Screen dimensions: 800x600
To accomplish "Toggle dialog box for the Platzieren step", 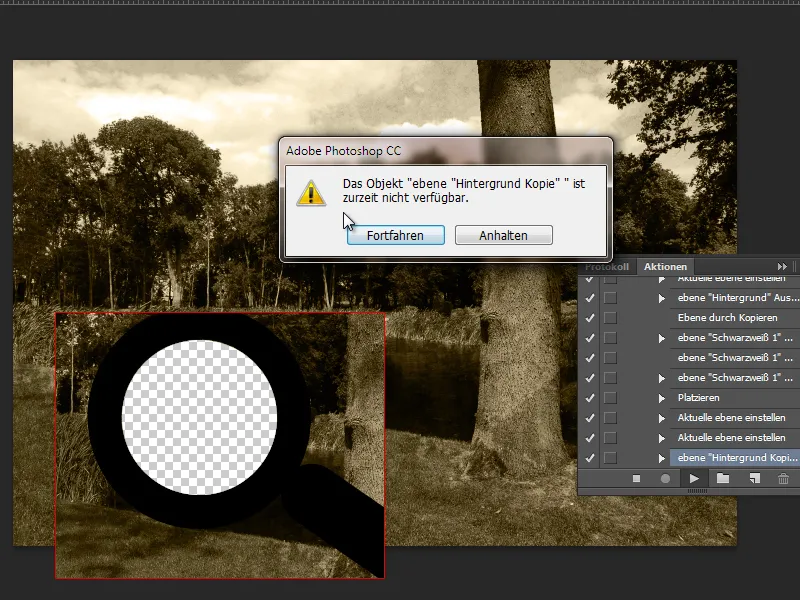I will [610, 398].
